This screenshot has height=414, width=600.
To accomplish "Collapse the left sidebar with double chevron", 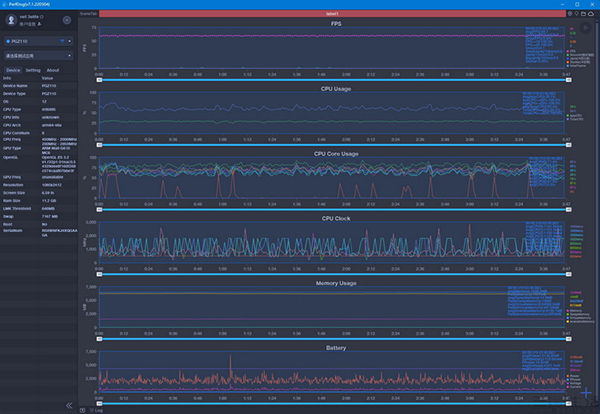I will coord(69,405).
